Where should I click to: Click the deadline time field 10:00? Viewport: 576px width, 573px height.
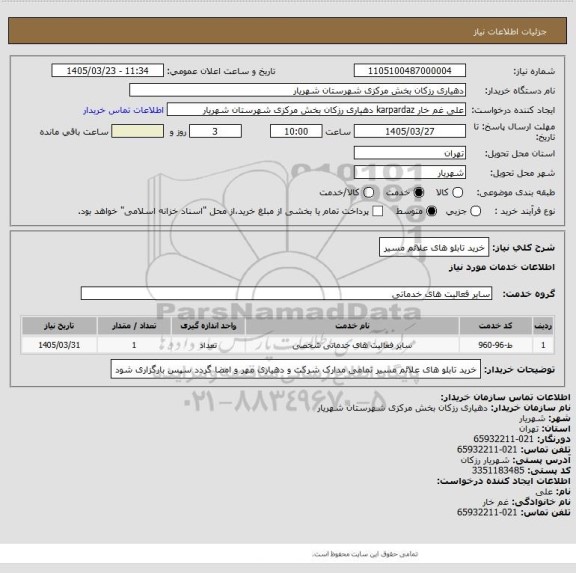pos(296,131)
